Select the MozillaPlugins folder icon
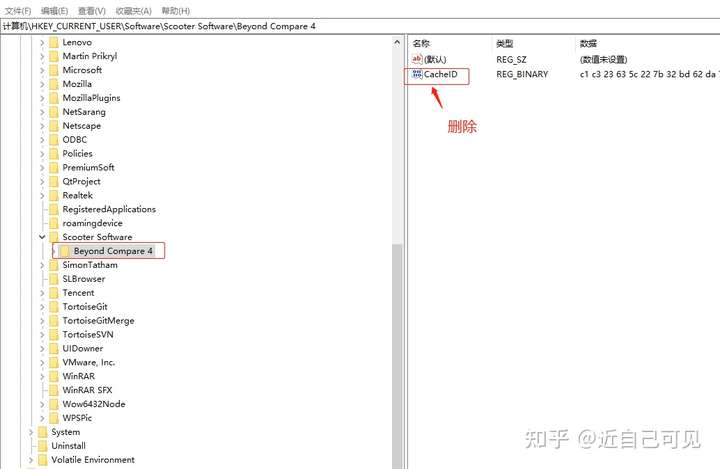Viewport: 720px width, 469px height. click(x=54, y=98)
